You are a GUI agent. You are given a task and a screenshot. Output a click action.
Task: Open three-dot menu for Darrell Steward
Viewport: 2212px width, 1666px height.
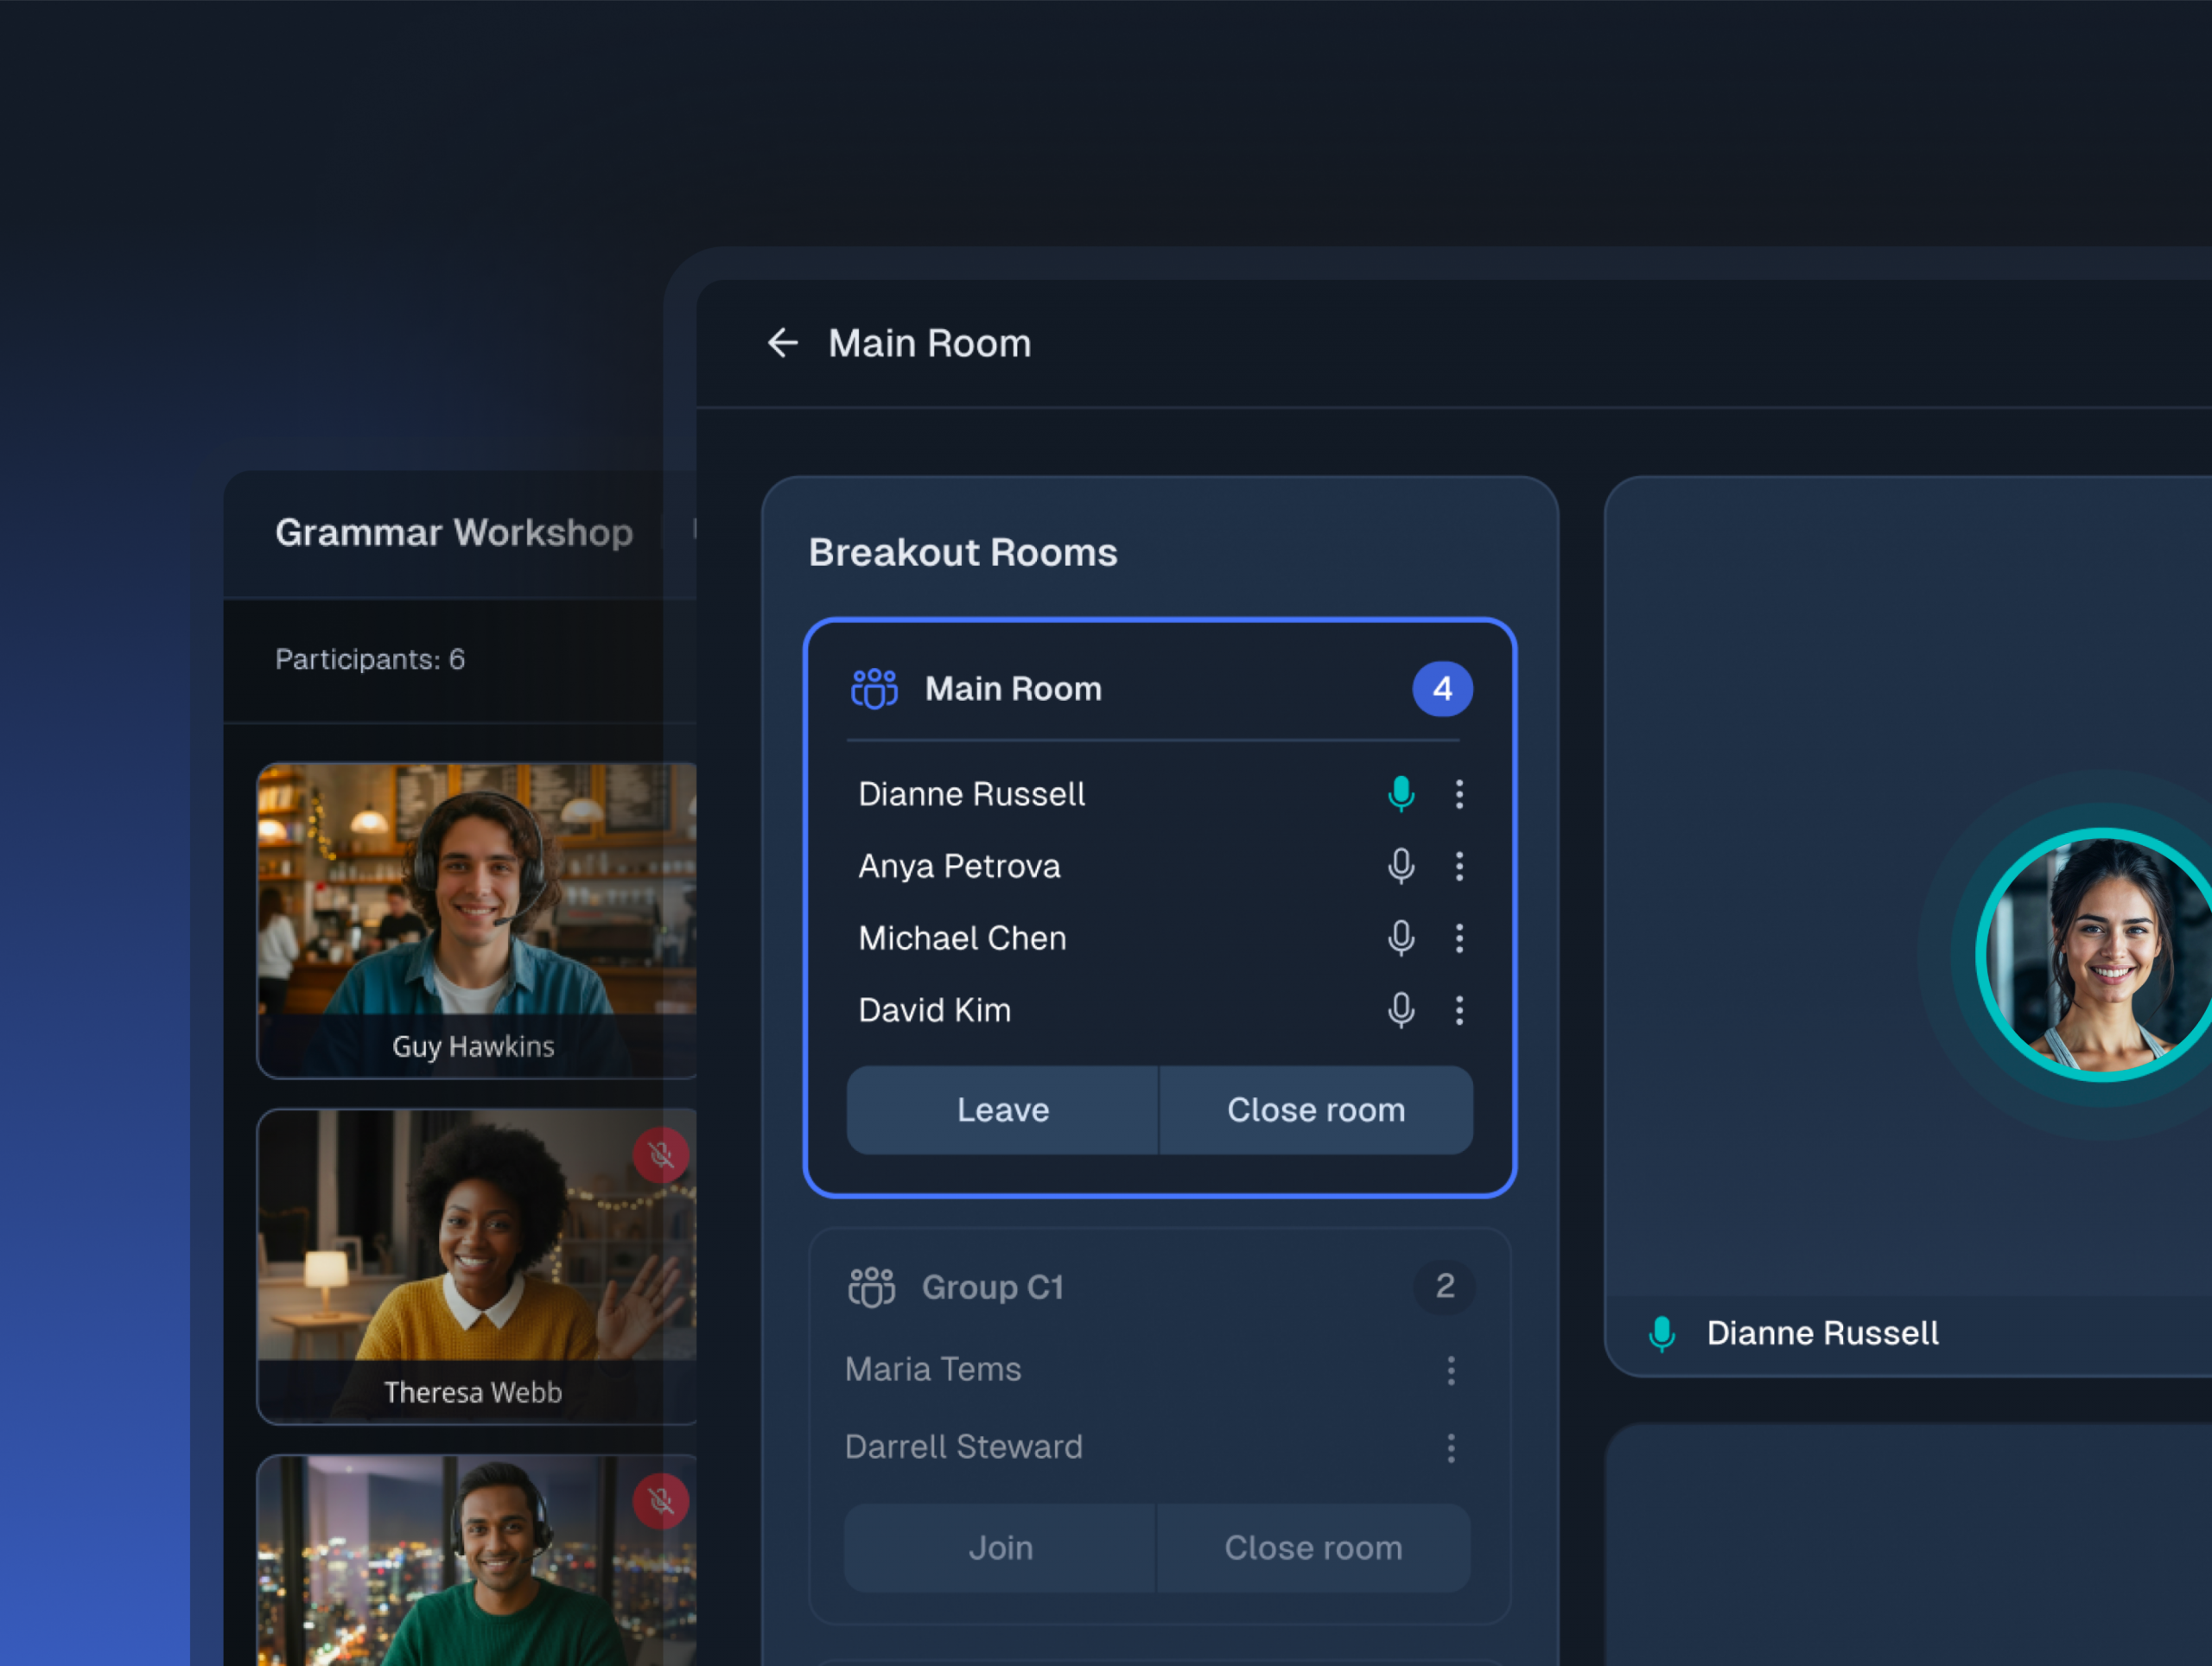tap(1450, 1447)
